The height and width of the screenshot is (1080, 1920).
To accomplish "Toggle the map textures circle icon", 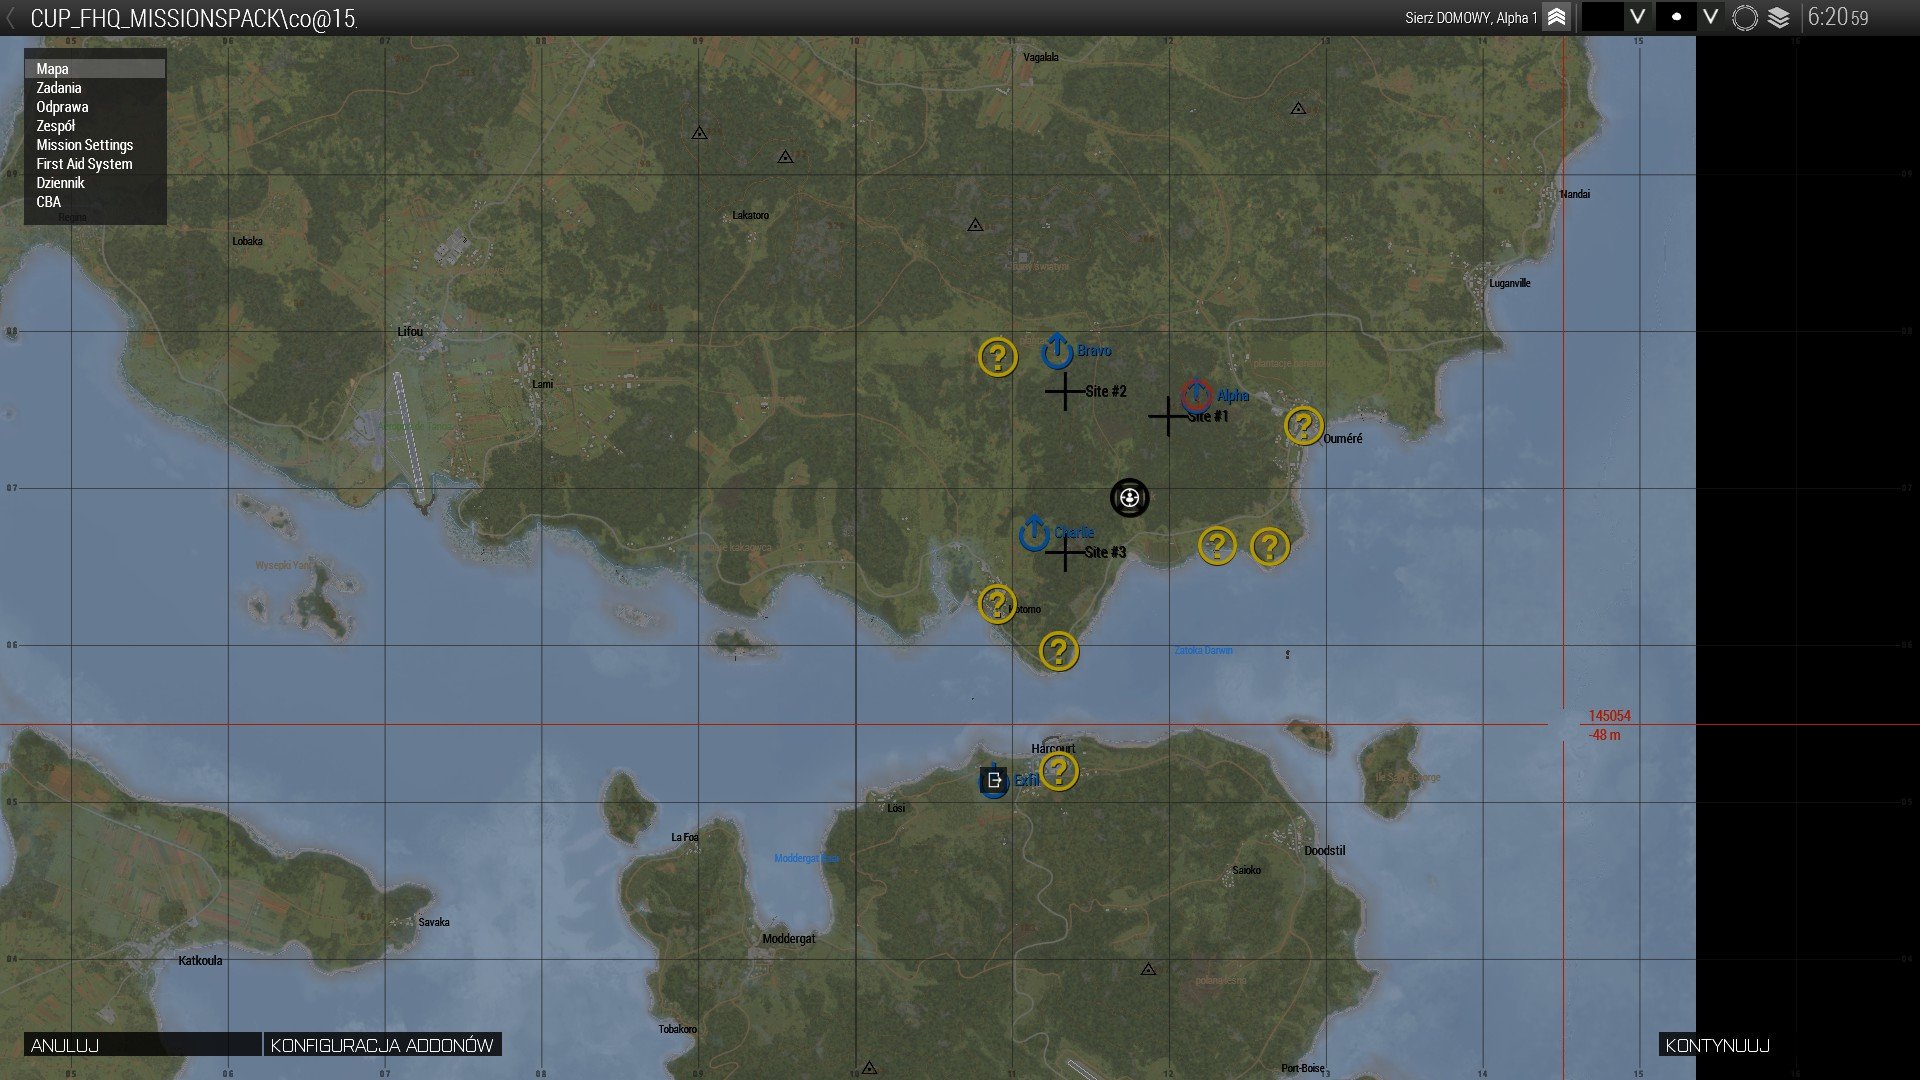I will pos(1744,18).
